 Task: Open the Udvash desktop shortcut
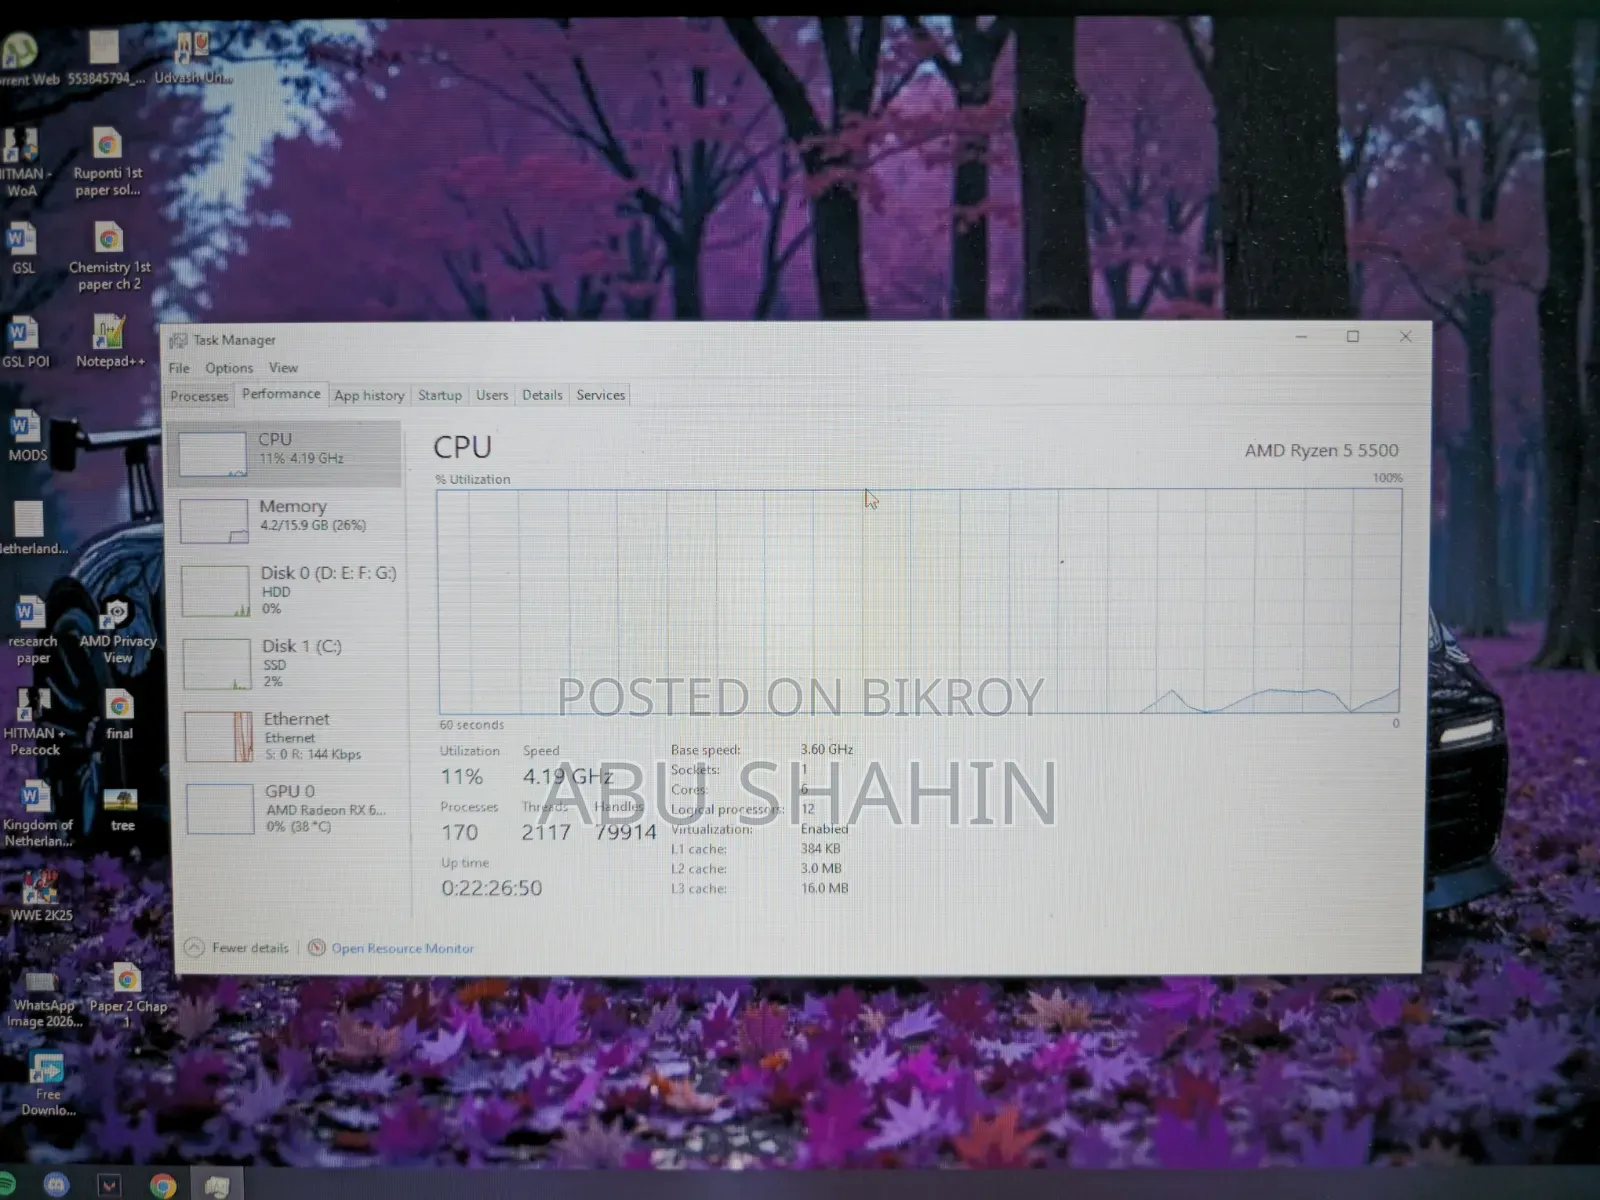(x=192, y=56)
